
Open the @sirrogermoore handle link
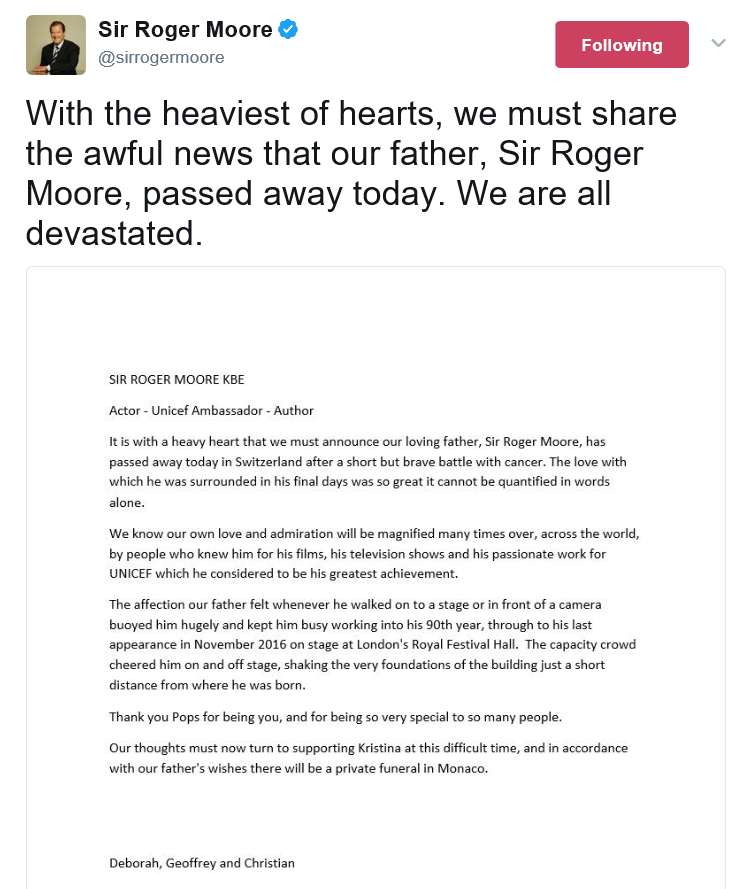(x=161, y=58)
